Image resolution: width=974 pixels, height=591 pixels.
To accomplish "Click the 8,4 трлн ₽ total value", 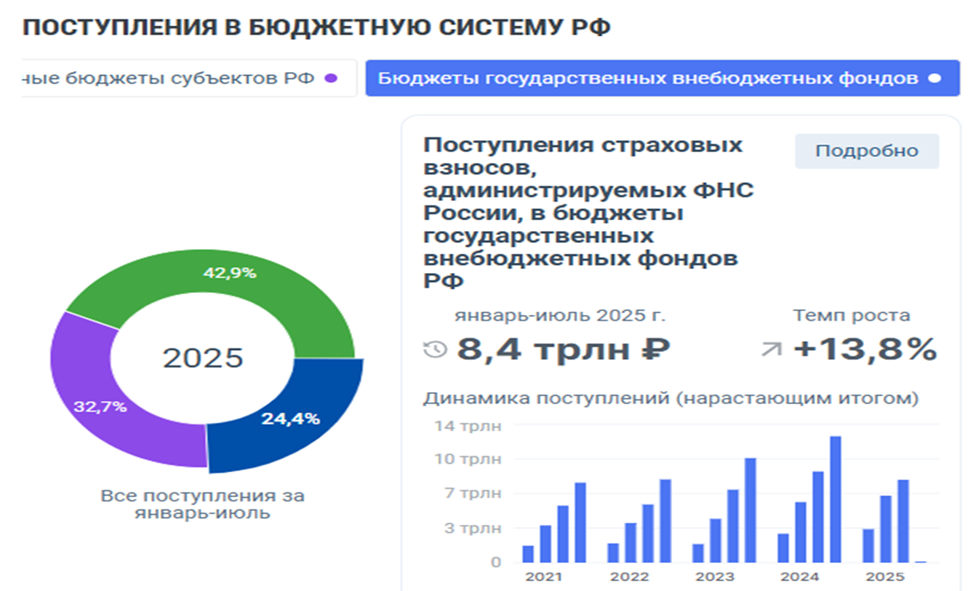I will click(x=563, y=350).
